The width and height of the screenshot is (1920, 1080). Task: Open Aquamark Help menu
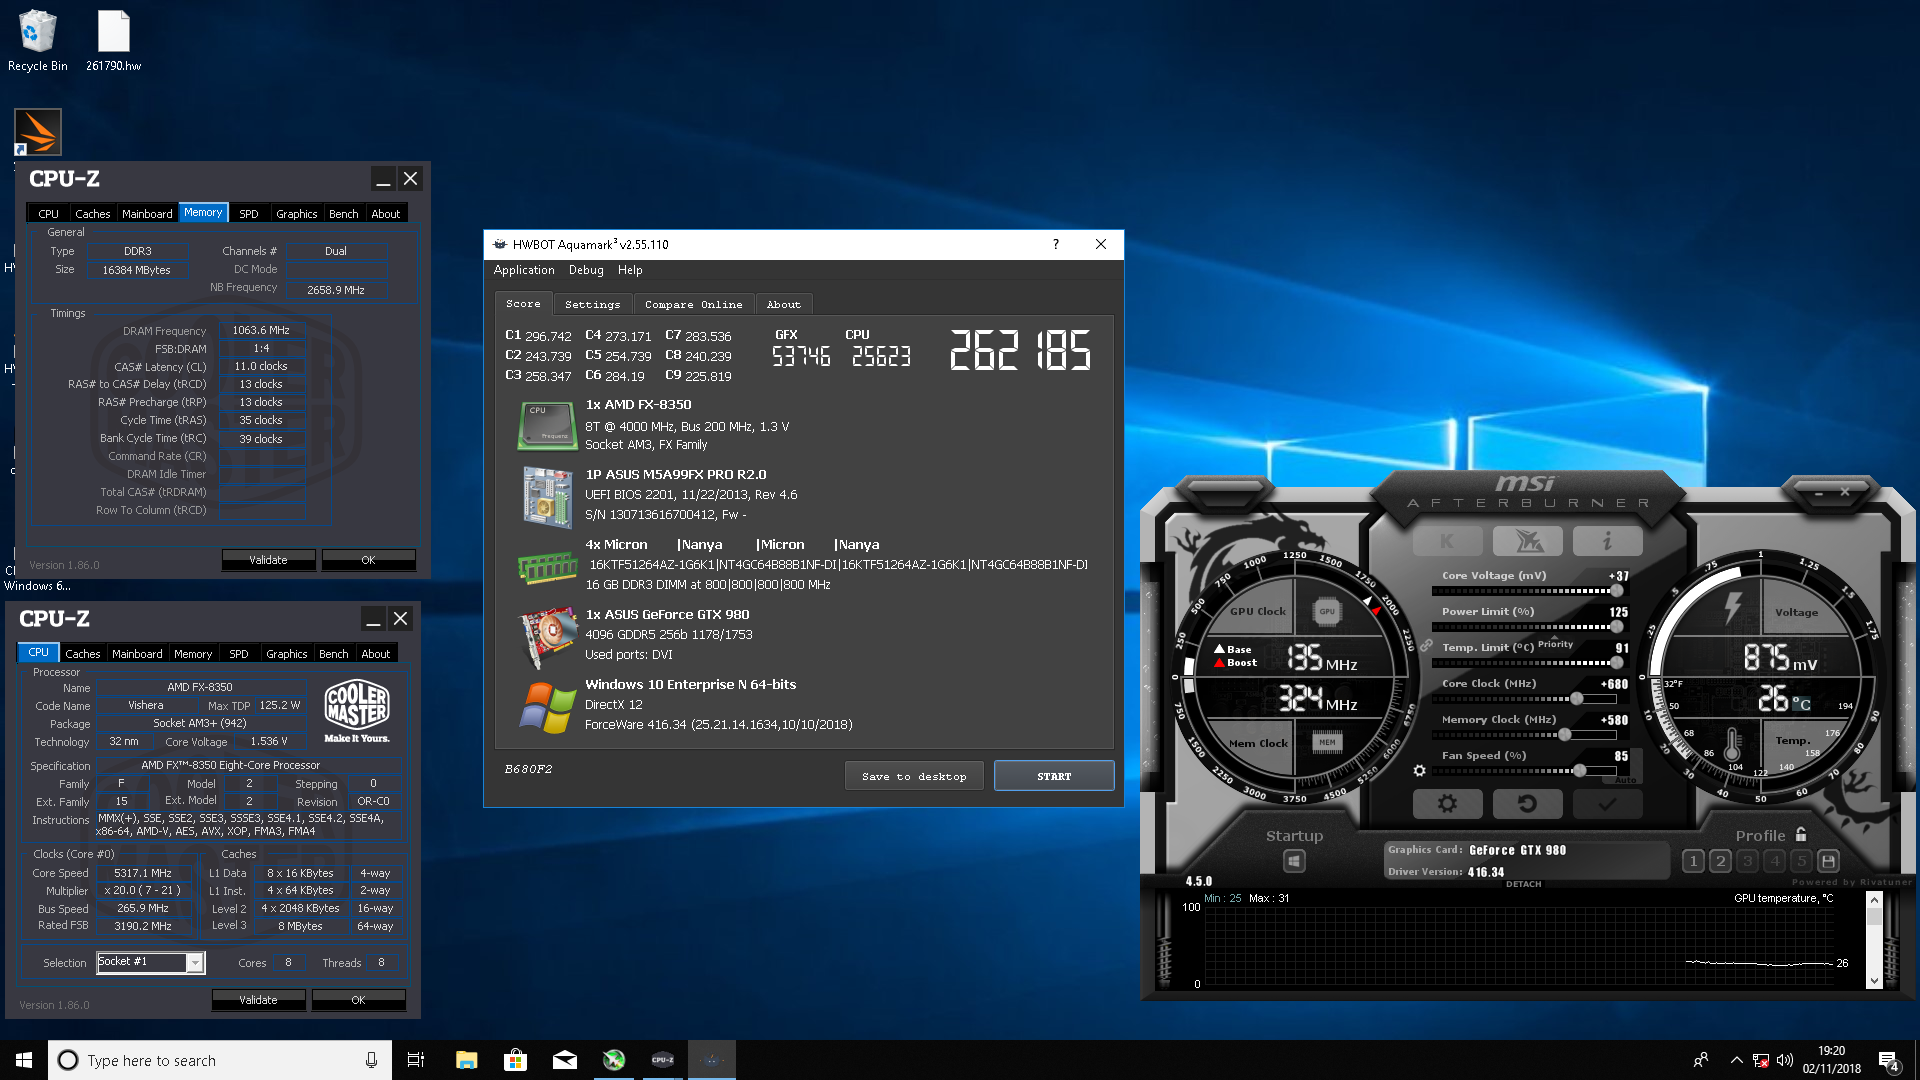tap(630, 270)
